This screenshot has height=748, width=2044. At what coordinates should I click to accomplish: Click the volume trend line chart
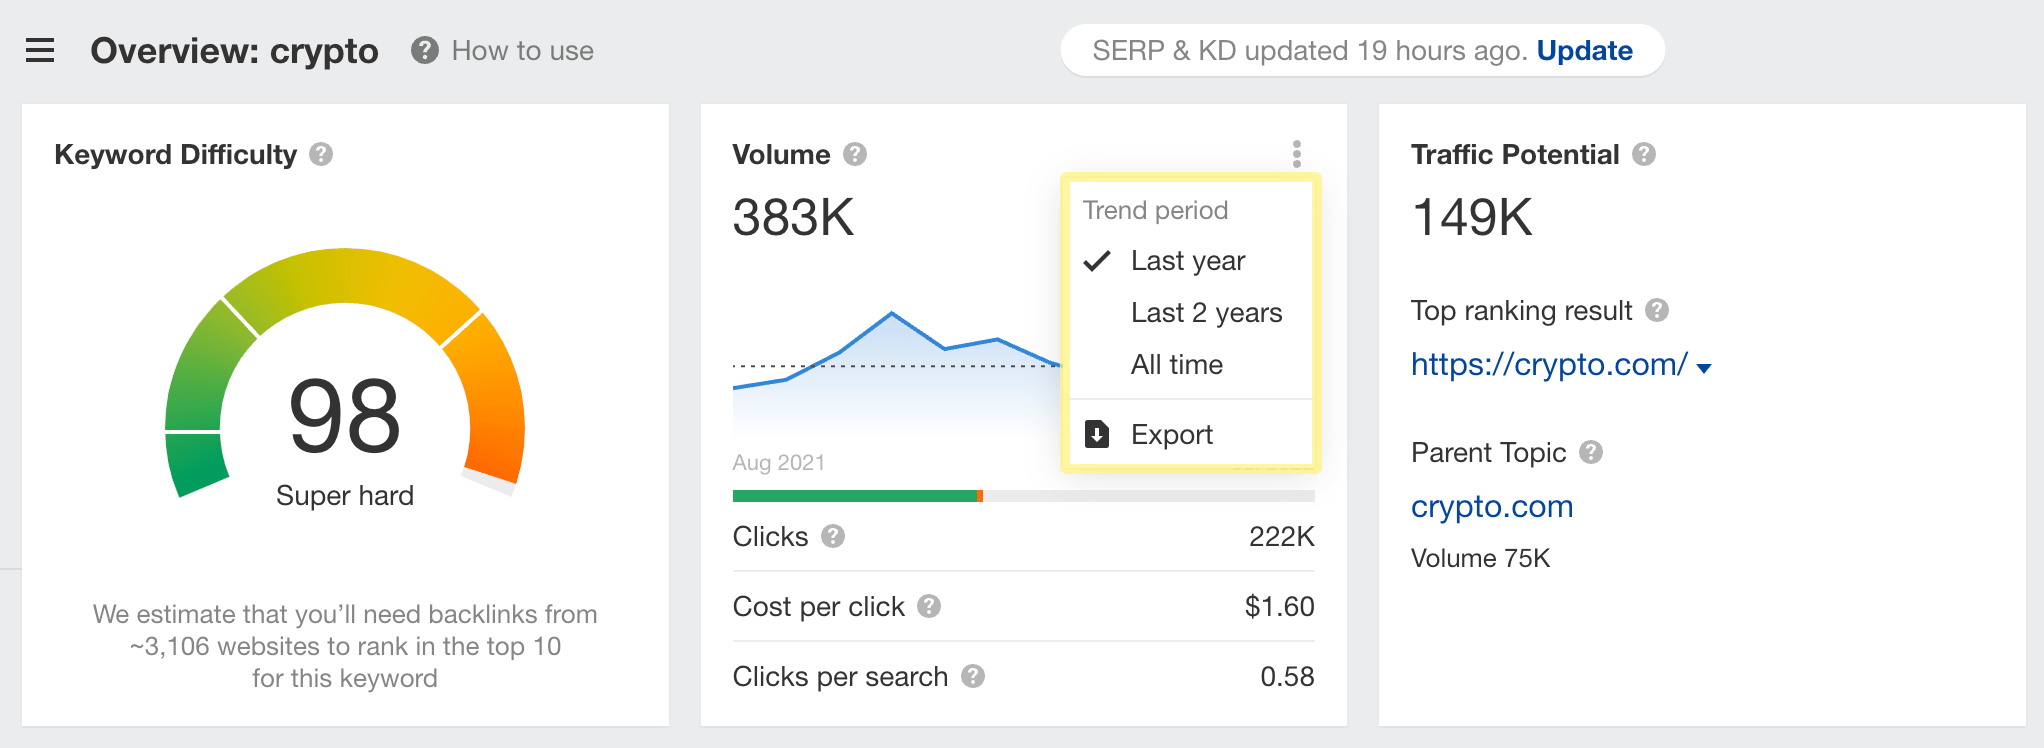point(896,375)
